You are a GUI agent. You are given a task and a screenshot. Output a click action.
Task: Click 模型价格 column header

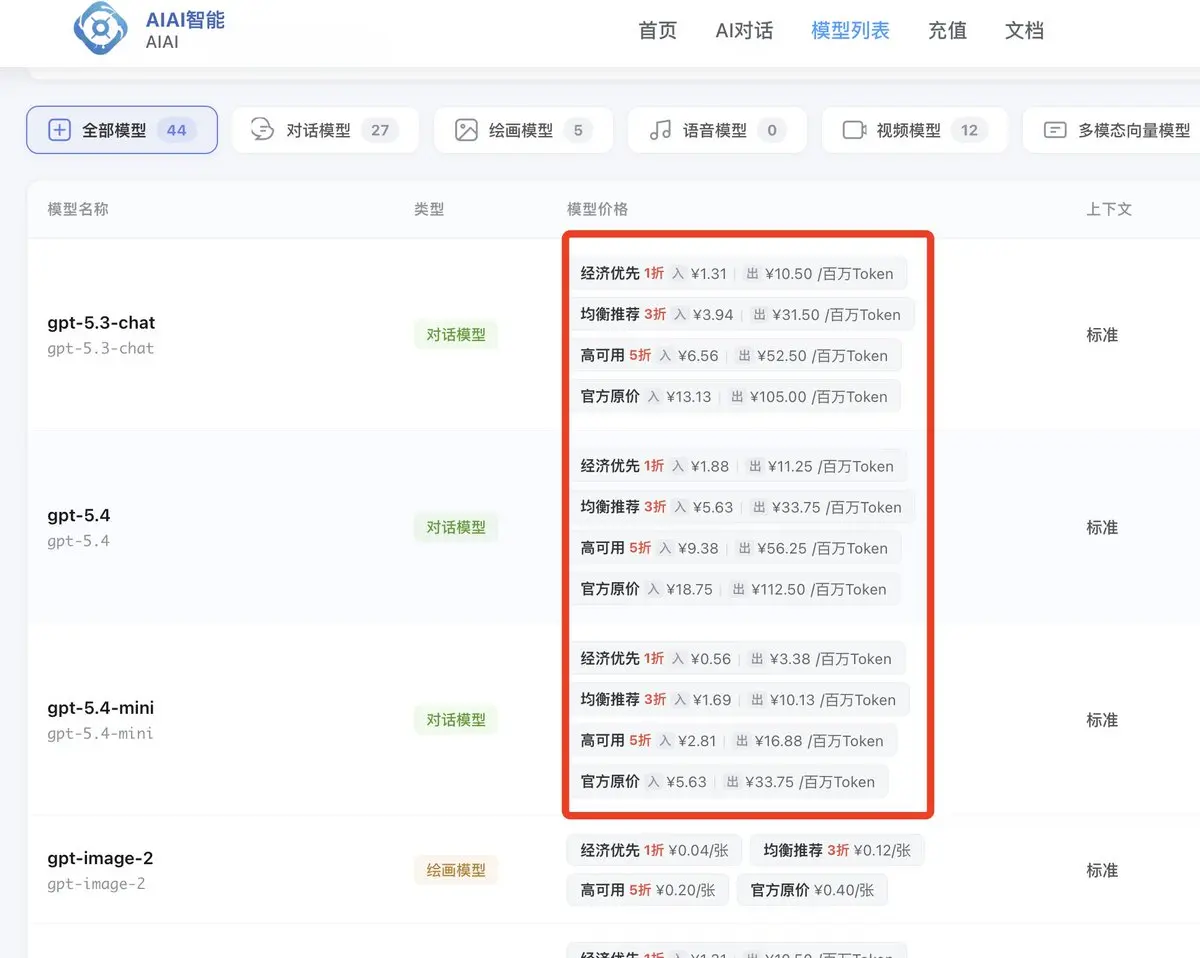click(x=597, y=209)
